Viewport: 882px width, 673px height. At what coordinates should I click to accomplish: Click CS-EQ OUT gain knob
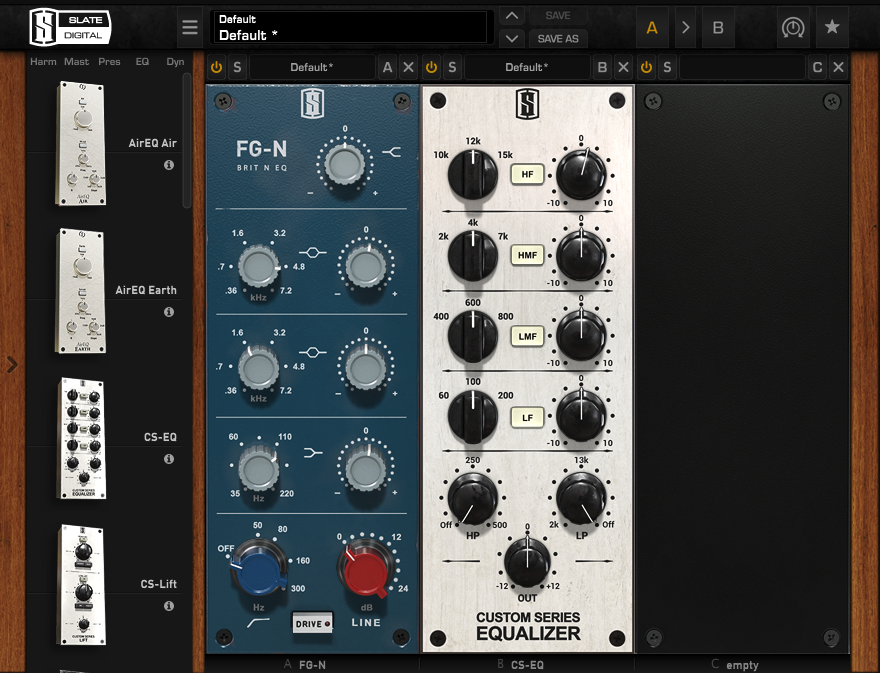[527, 563]
